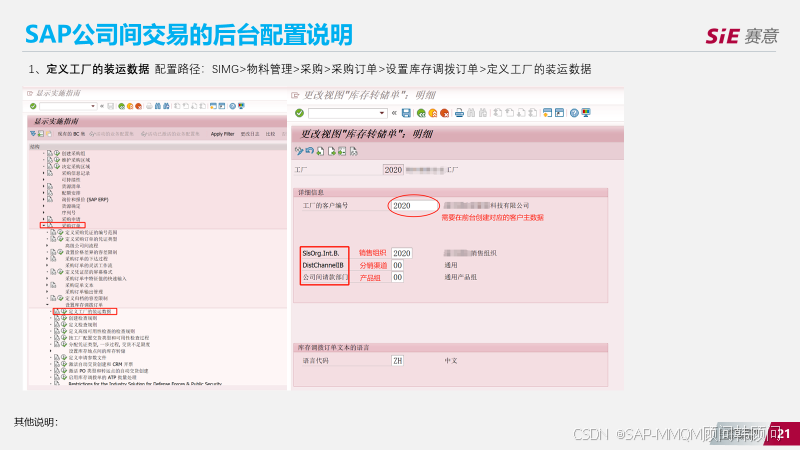Click the 更改日志 button in IMG toolbar

pos(250,134)
